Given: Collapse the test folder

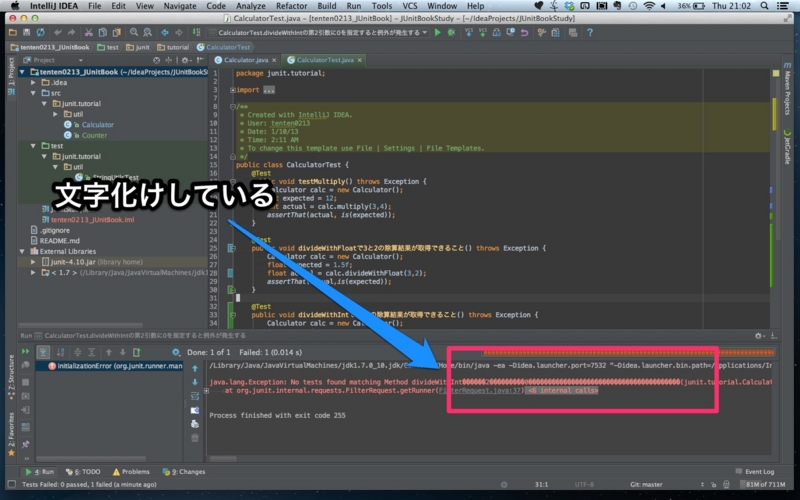Looking at the screenshot, I should (33, 146).
